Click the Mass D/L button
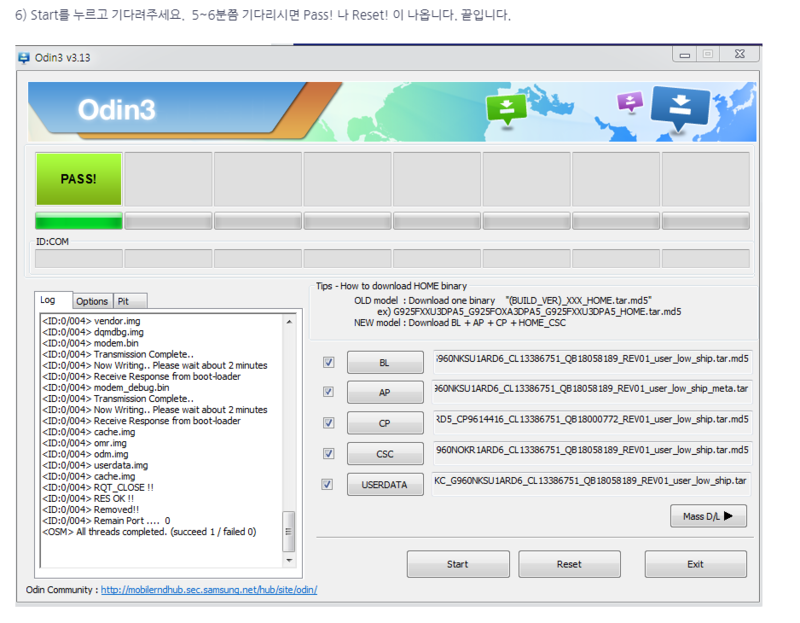 [x=708, y=516]
